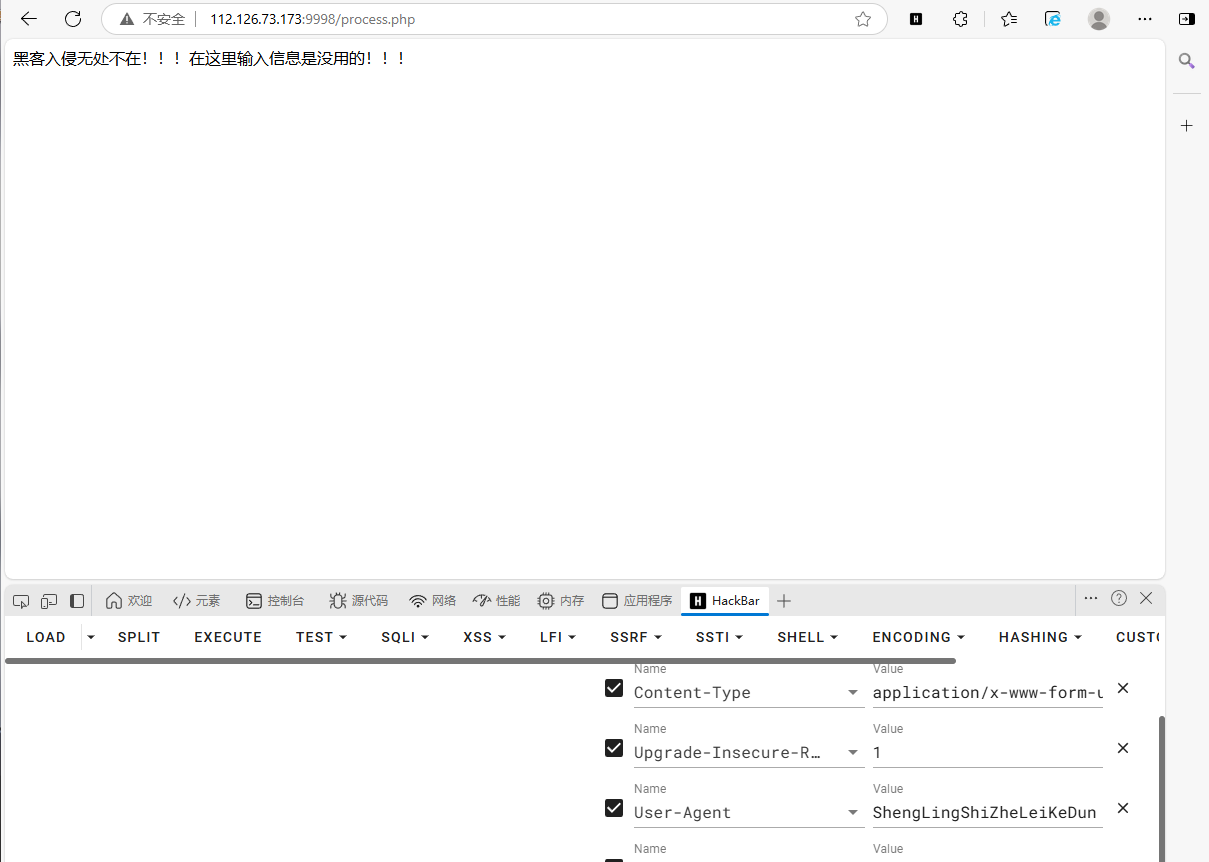Expand the SHELL payload menu

point(808,637)
